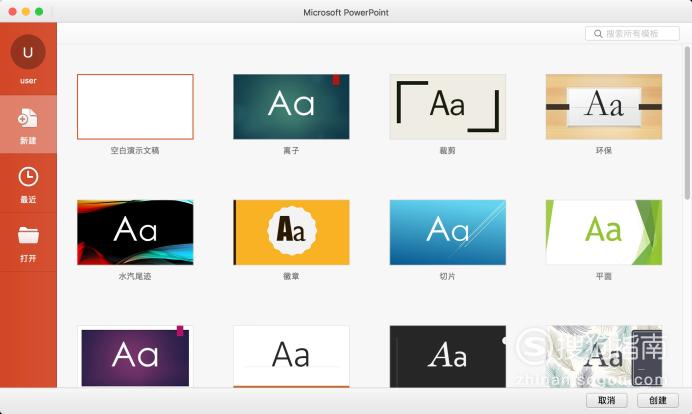
Task: Select the purple template in bottom row
Action: (135, 357)
